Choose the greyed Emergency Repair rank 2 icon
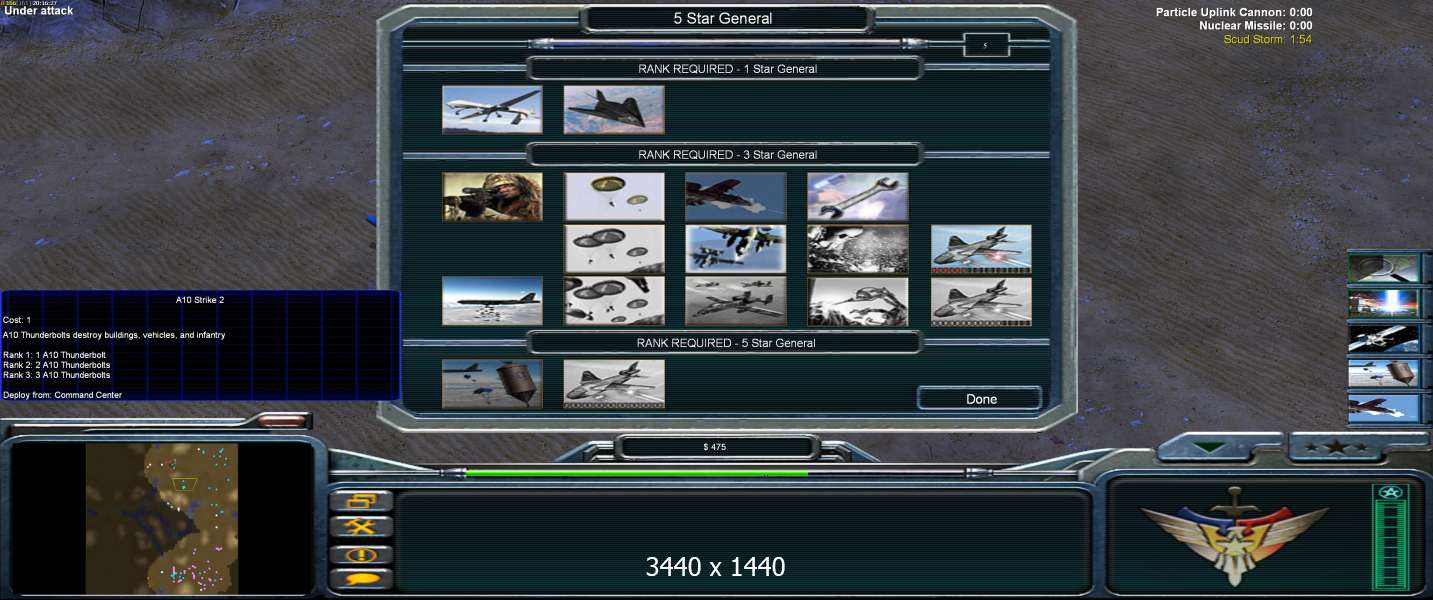Viewport: 1433px width, 600px height. click(858, 249)
